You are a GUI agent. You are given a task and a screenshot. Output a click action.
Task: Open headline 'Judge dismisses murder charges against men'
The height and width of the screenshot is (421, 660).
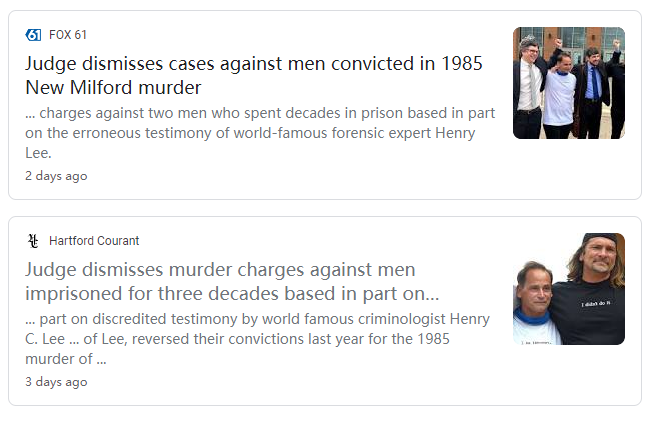tap(220, 270)
